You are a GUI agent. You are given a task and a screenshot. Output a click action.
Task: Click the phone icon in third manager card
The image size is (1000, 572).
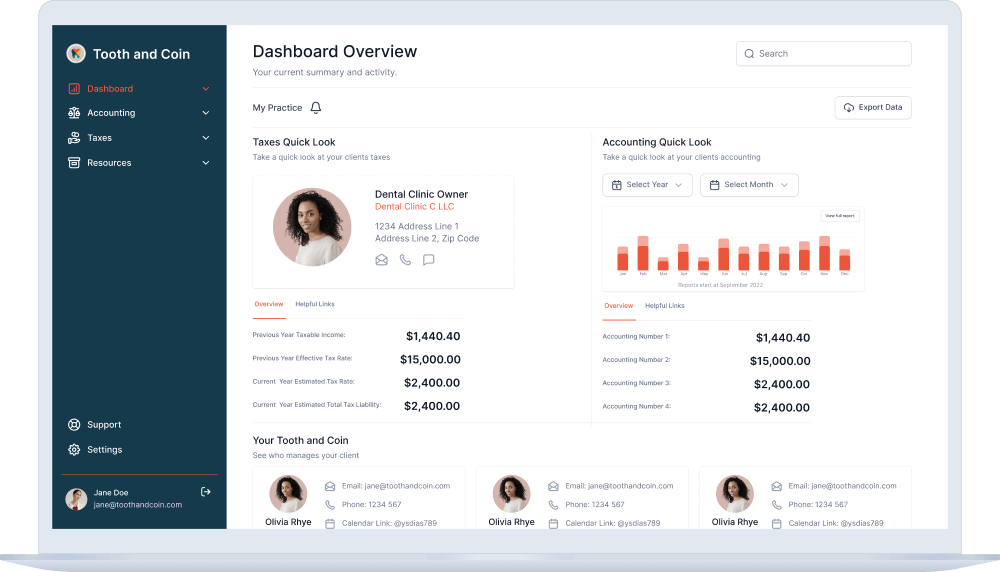coord(776,505)
